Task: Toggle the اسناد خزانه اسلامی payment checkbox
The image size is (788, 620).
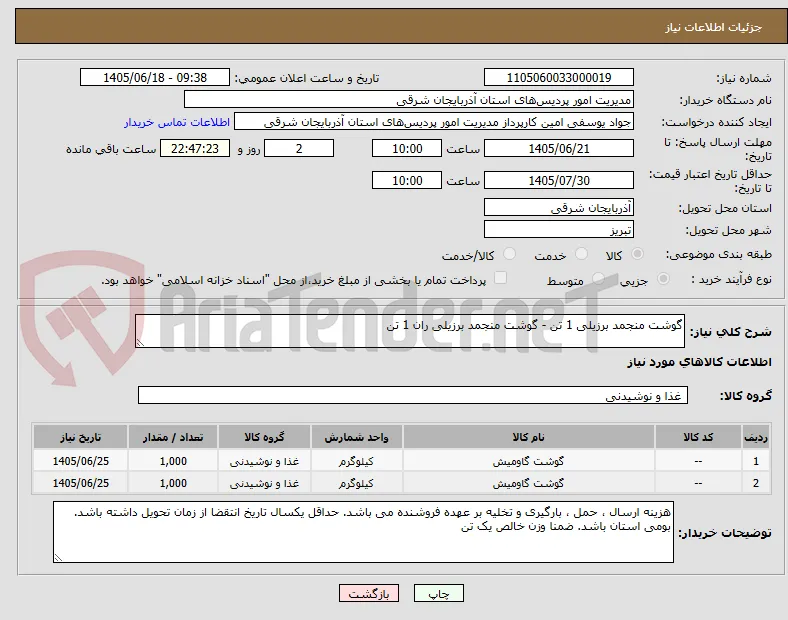Action: [x=501, y=278]
